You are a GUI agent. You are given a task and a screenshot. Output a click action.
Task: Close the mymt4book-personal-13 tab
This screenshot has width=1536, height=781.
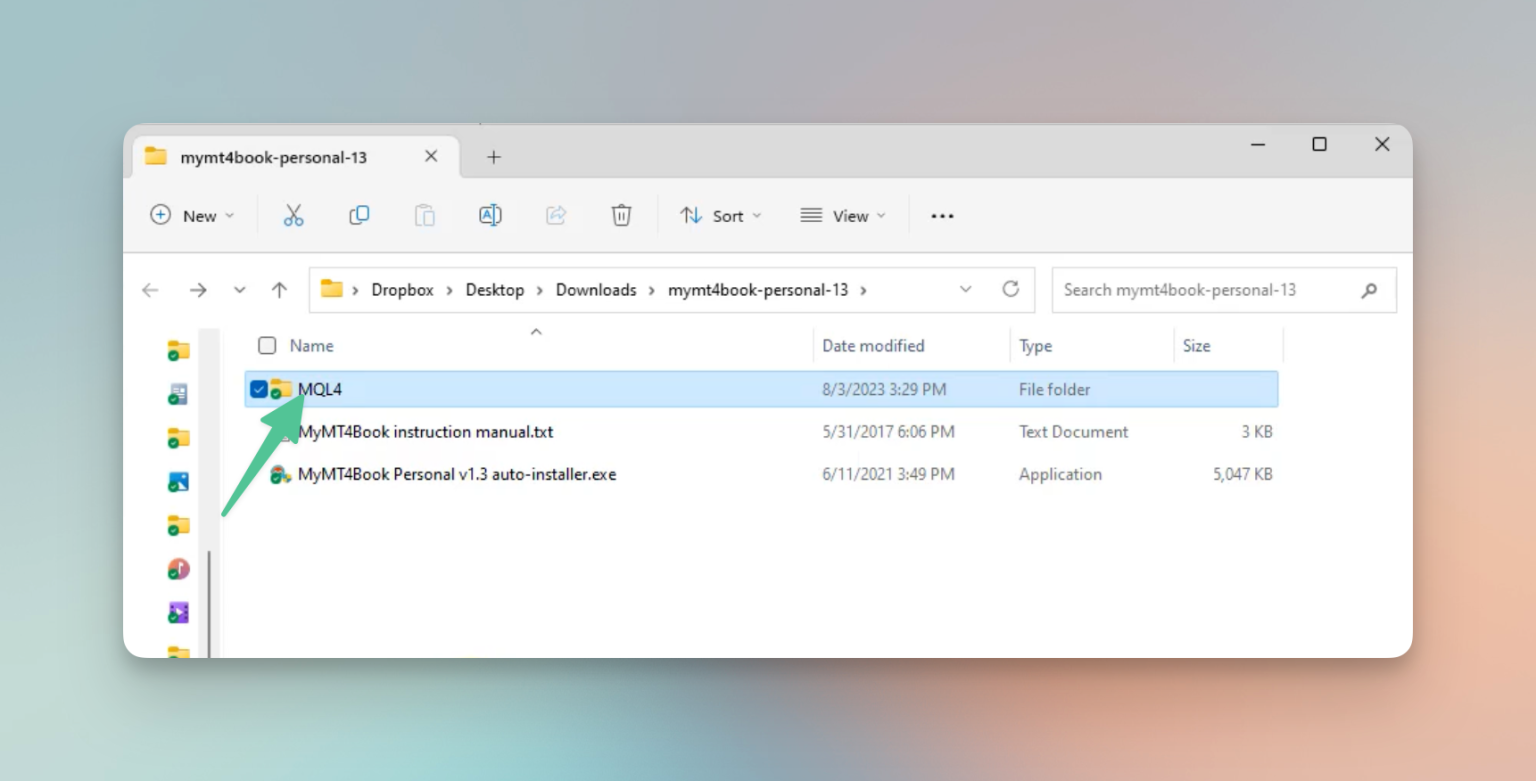pyautogui.click(x=431, y=156)
